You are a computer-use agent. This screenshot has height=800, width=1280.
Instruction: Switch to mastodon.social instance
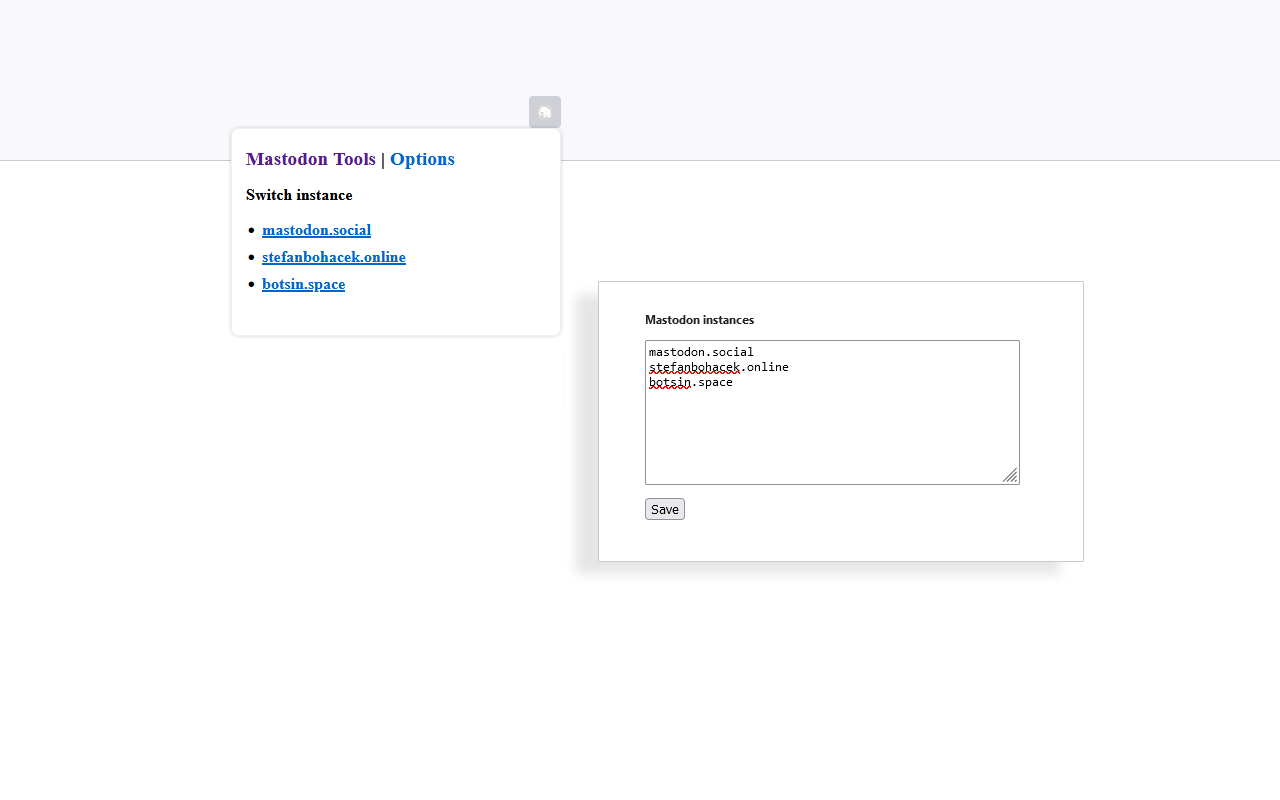[316, 230]
